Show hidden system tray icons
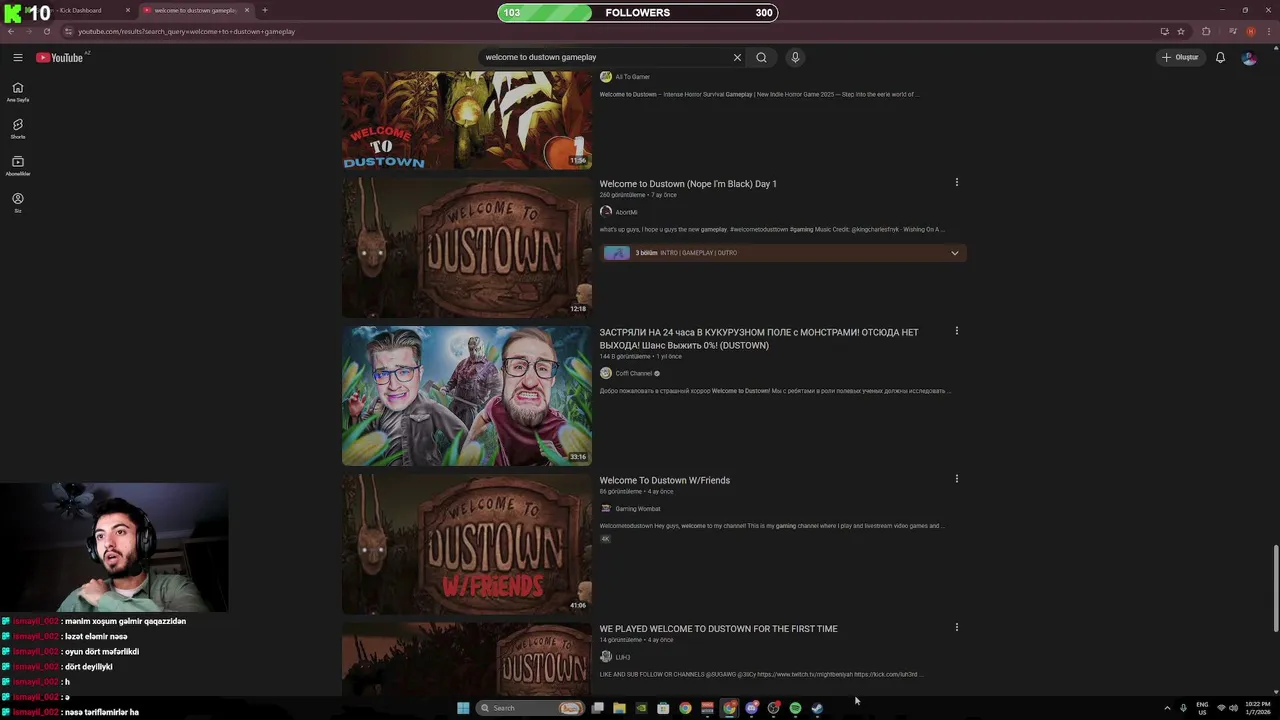 click(1167, 708)
